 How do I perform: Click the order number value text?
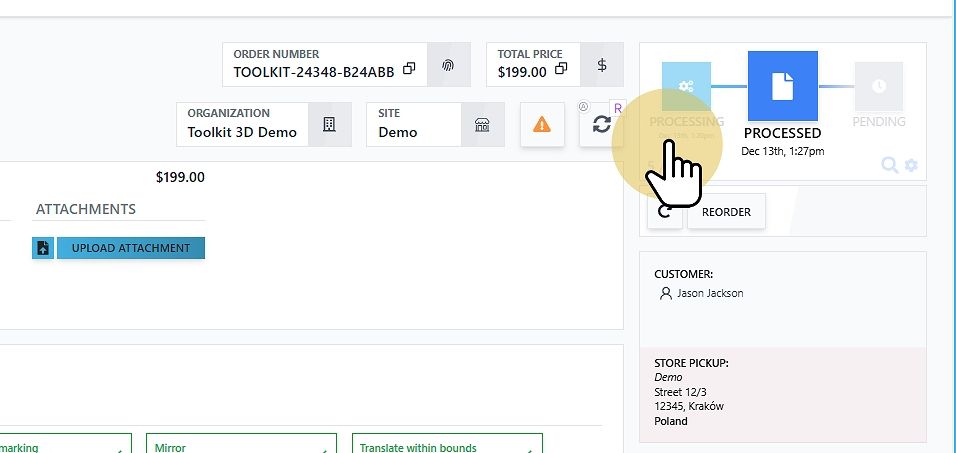[314, 72]
